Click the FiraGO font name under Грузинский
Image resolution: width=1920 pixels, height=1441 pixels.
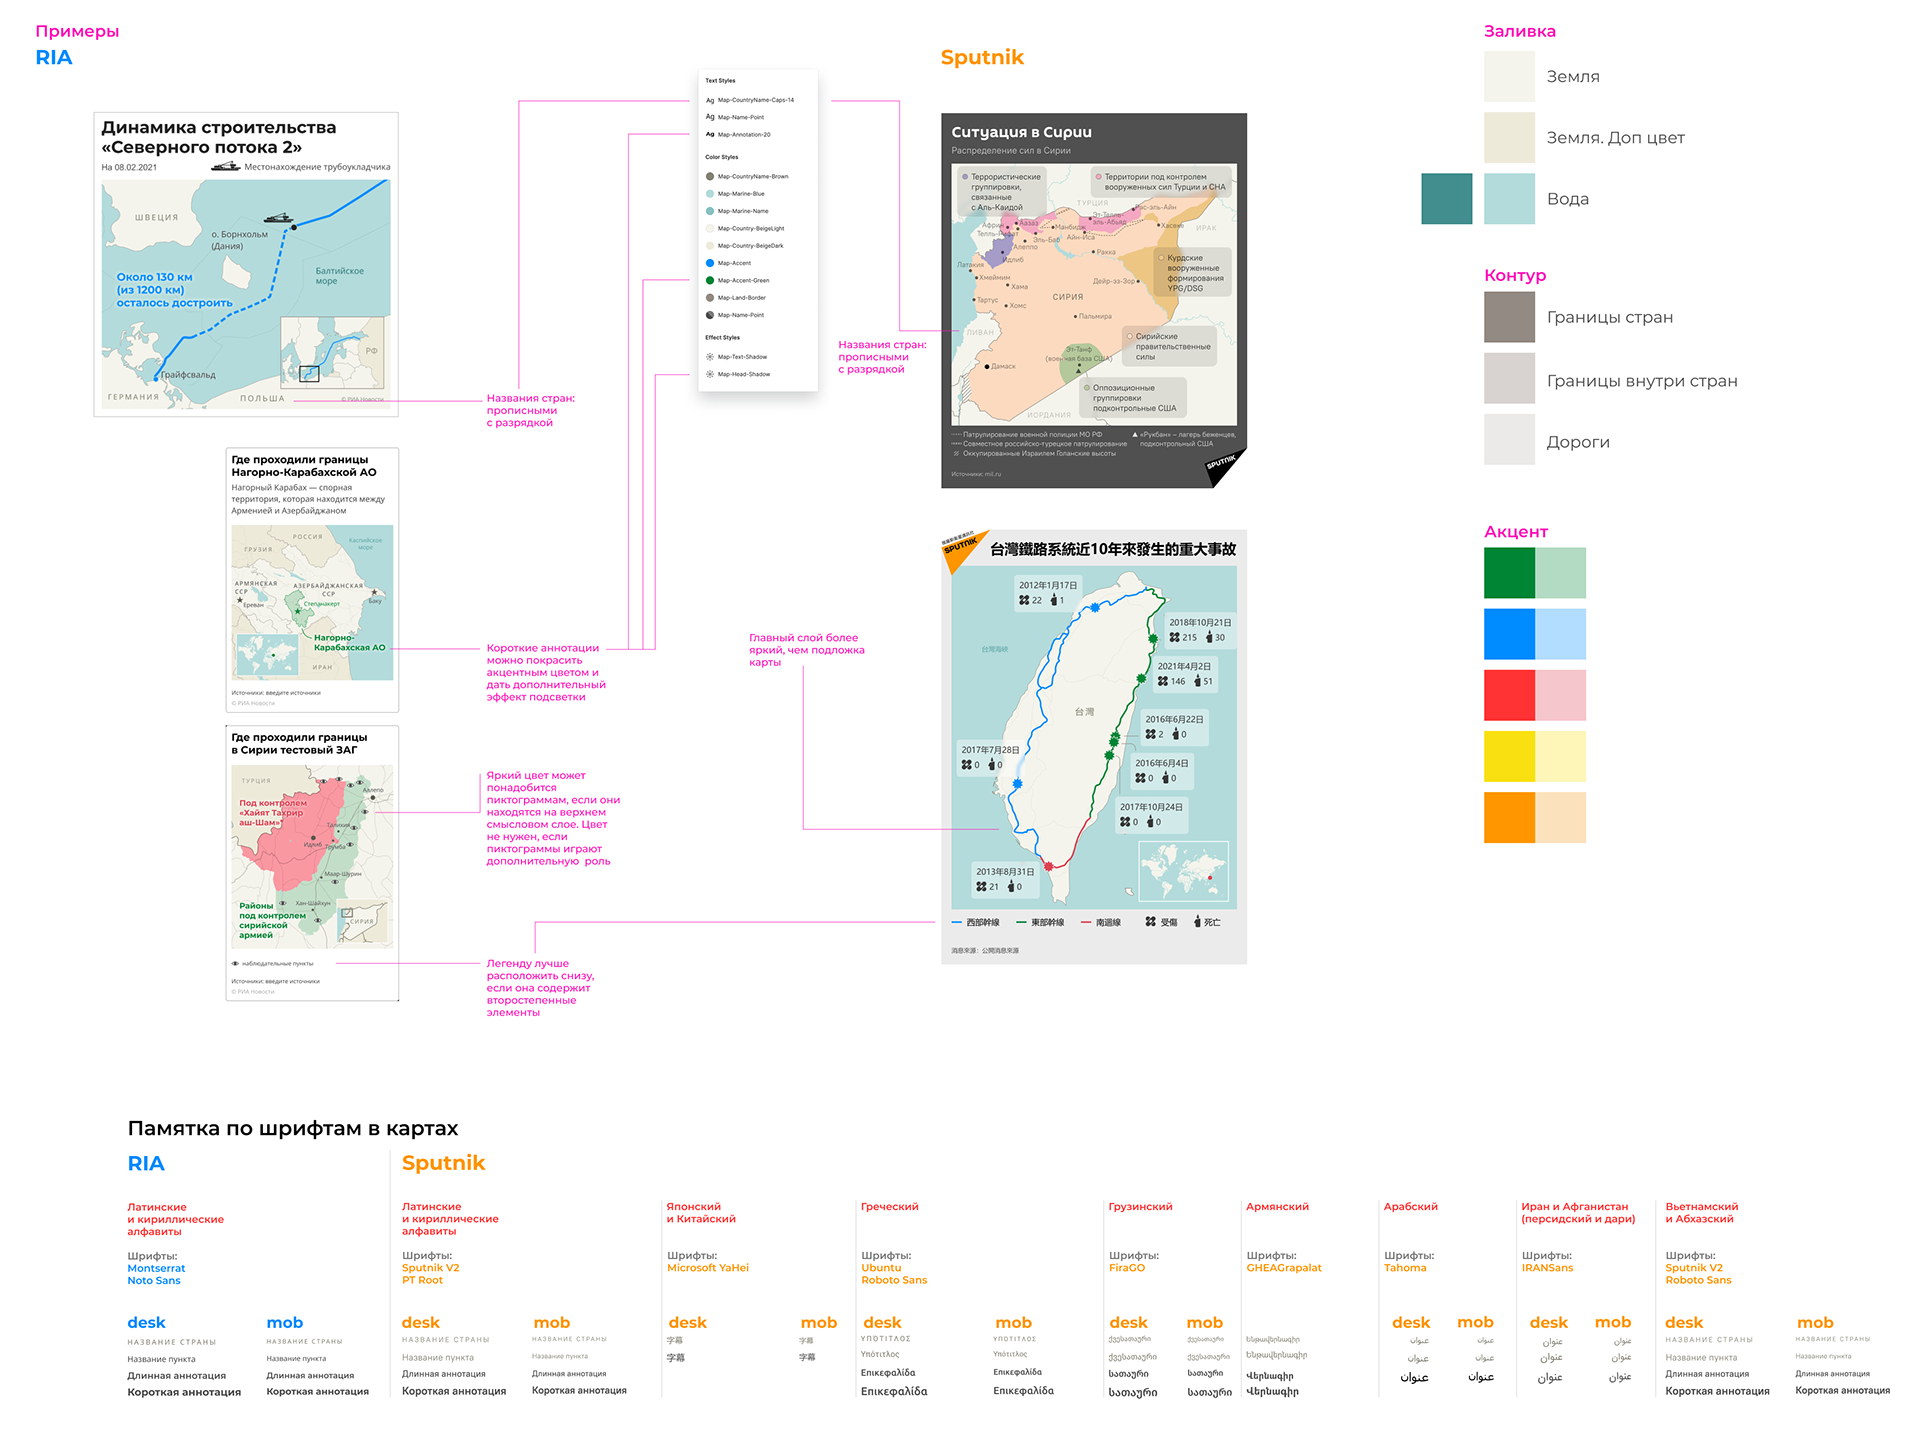point(1127,1268)
